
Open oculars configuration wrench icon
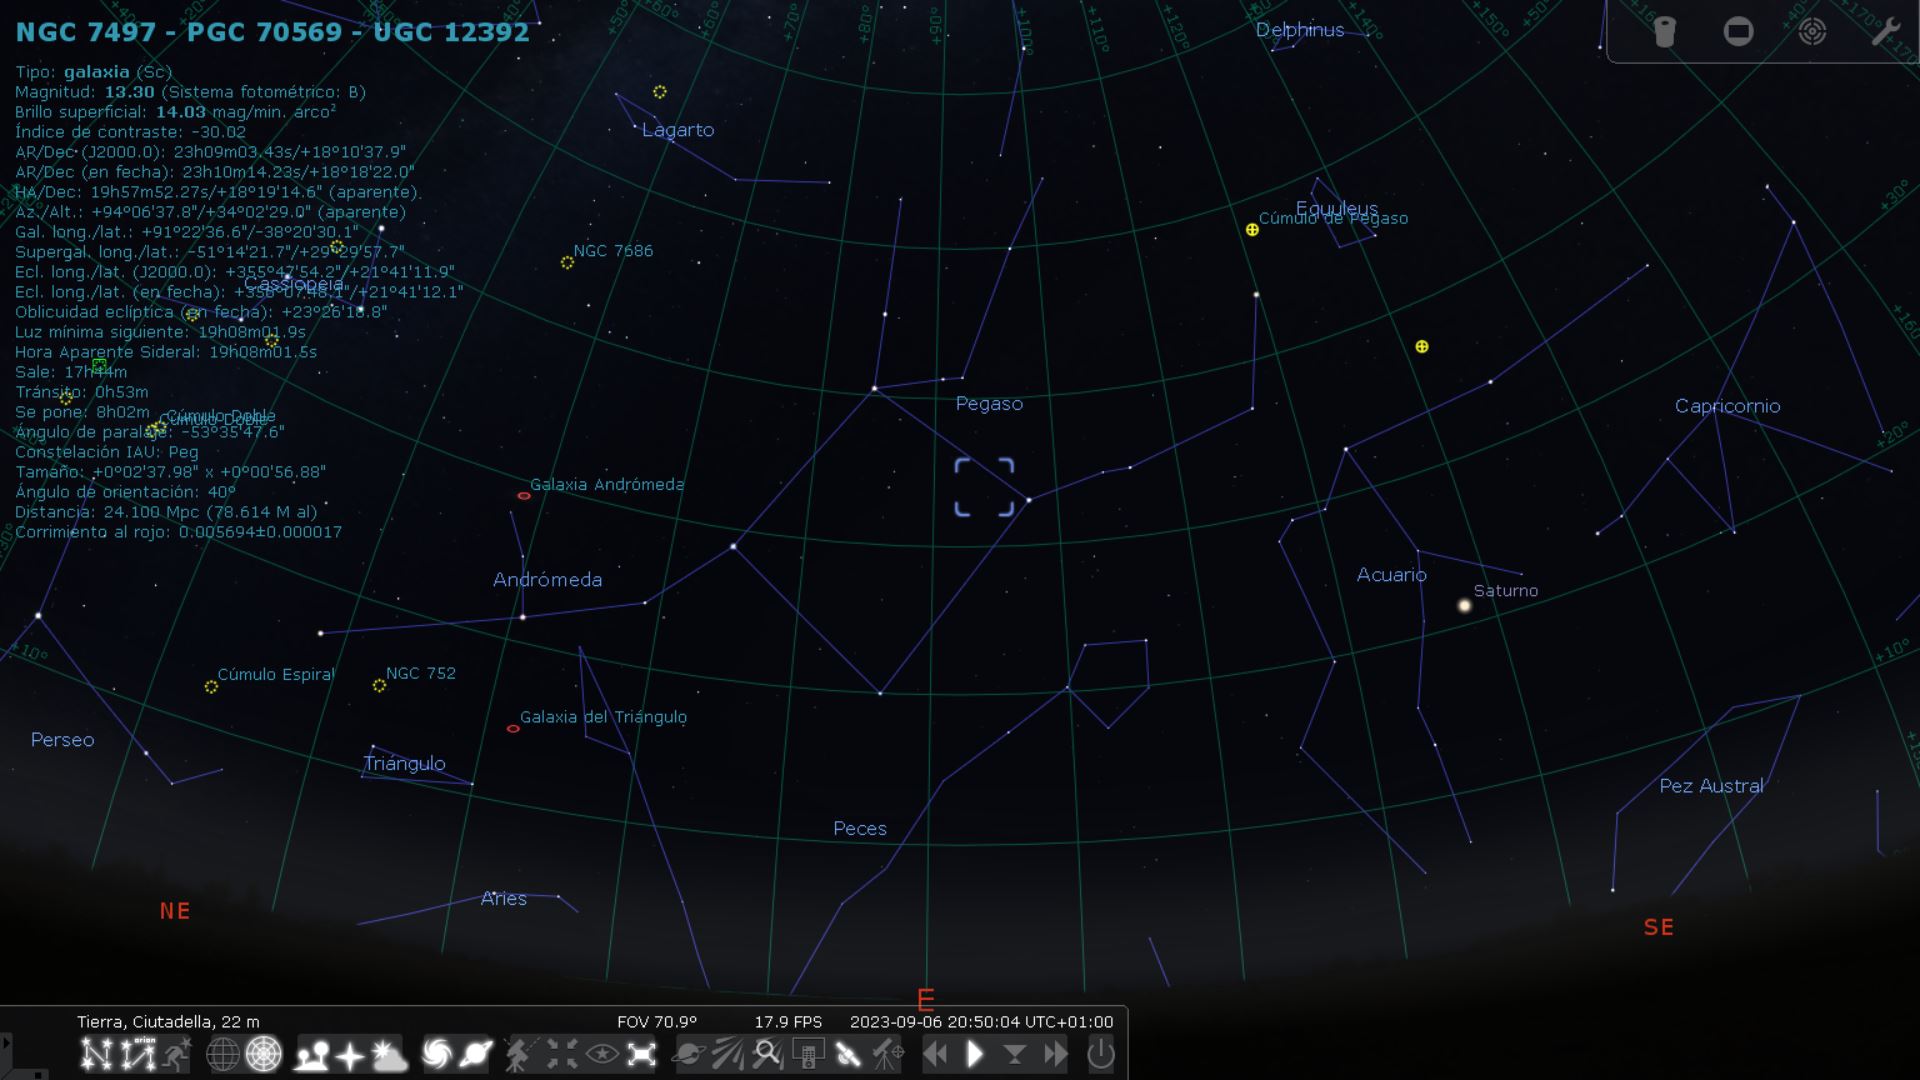(1886, 32)
